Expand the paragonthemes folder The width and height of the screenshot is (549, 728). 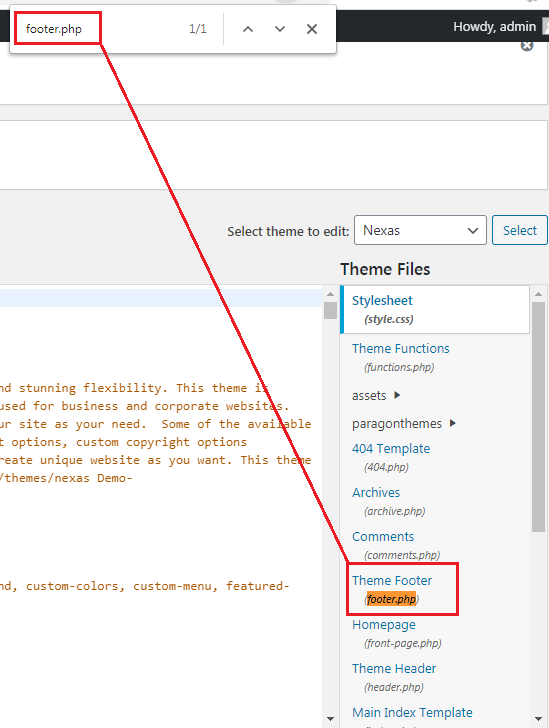click(x=404, y=423)
